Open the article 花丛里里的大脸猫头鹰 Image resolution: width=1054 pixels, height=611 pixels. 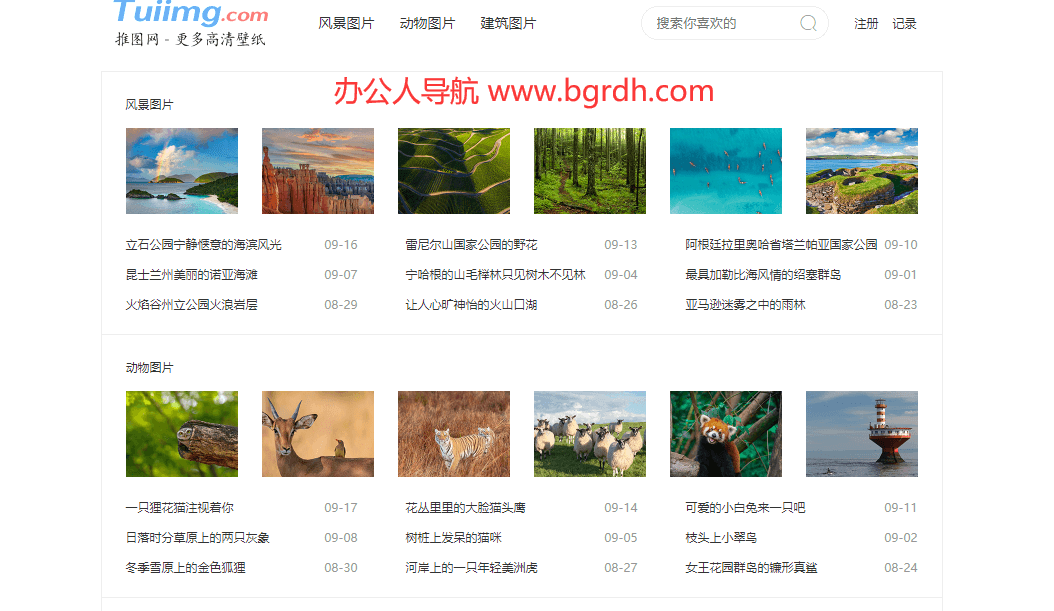(x=464, y=507)
